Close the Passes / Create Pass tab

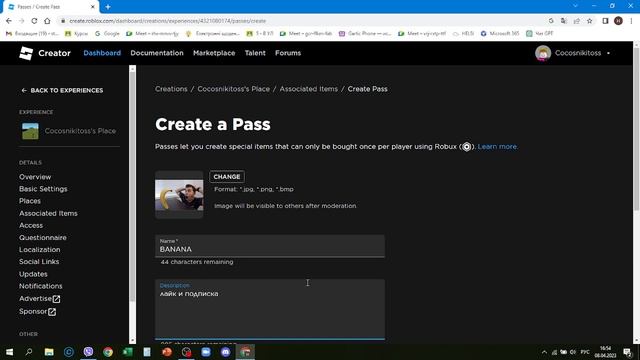point(93,7)
